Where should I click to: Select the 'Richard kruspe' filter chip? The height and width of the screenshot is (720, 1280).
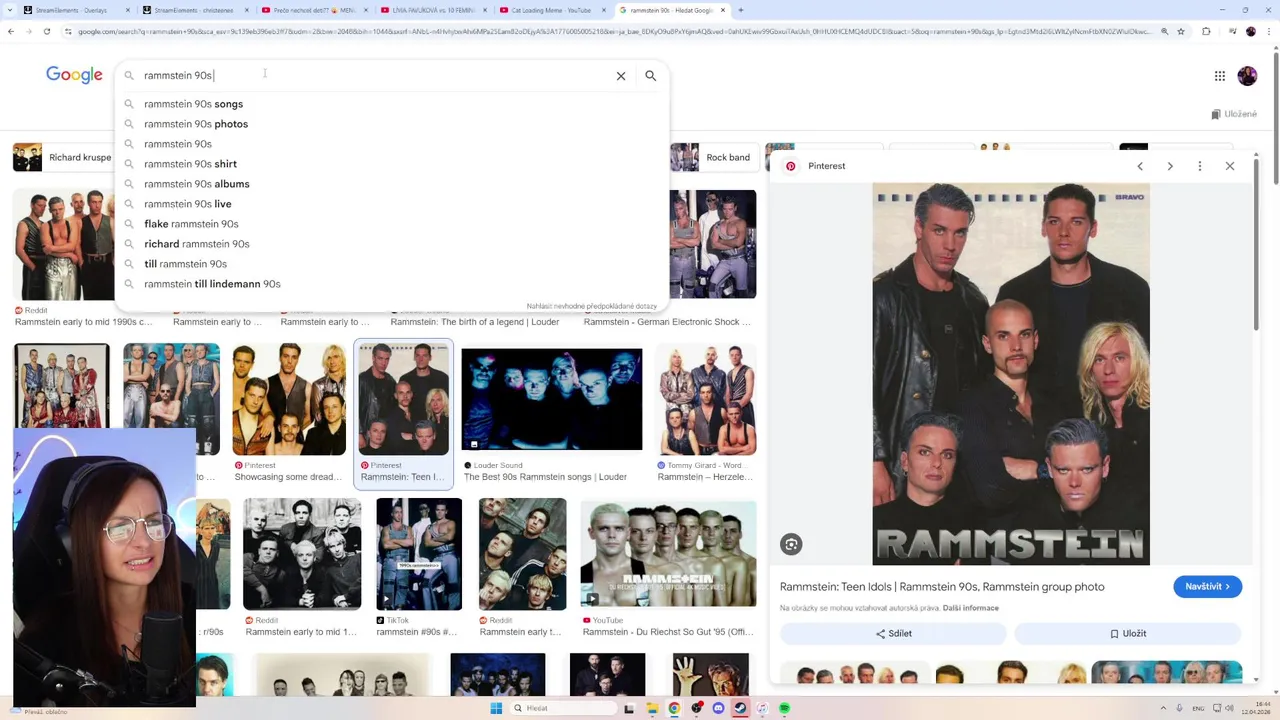(62, 157)
